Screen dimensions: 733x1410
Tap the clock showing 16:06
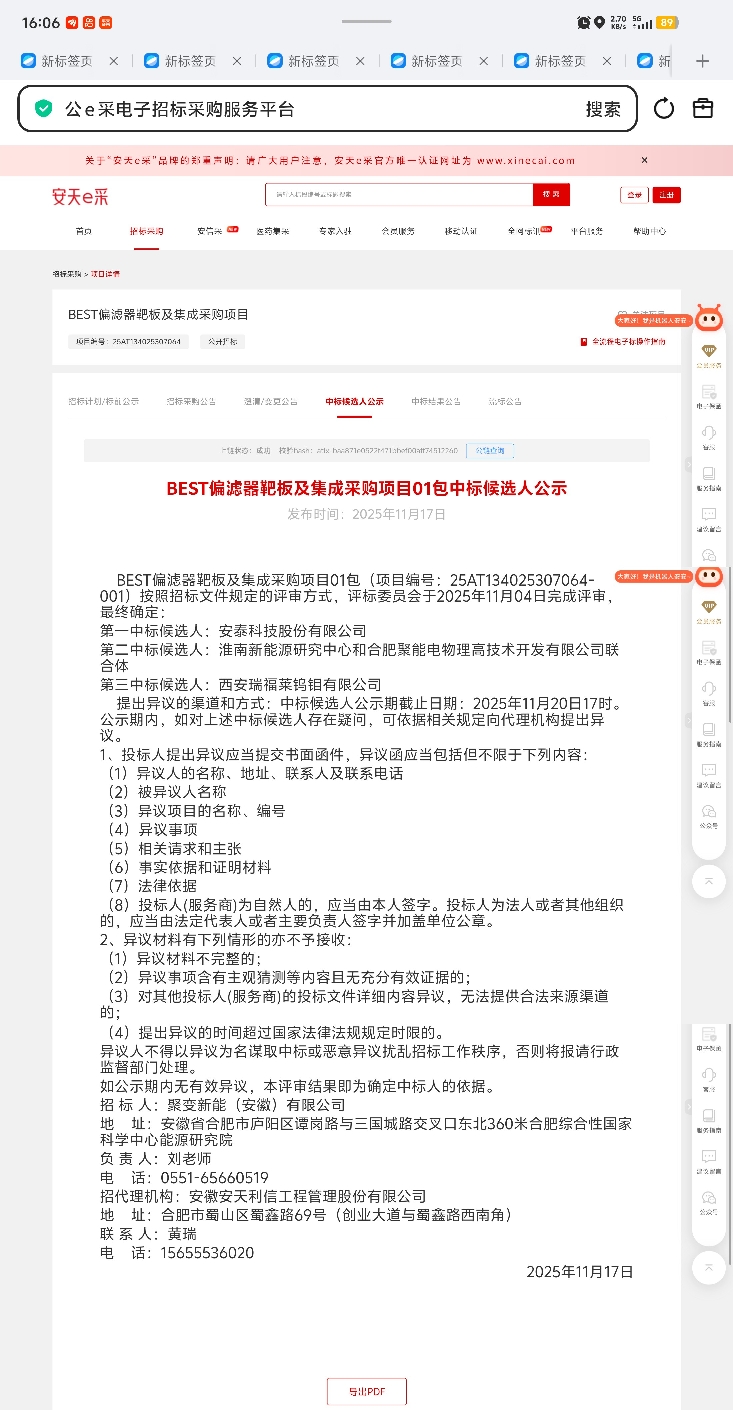(40, 22)
